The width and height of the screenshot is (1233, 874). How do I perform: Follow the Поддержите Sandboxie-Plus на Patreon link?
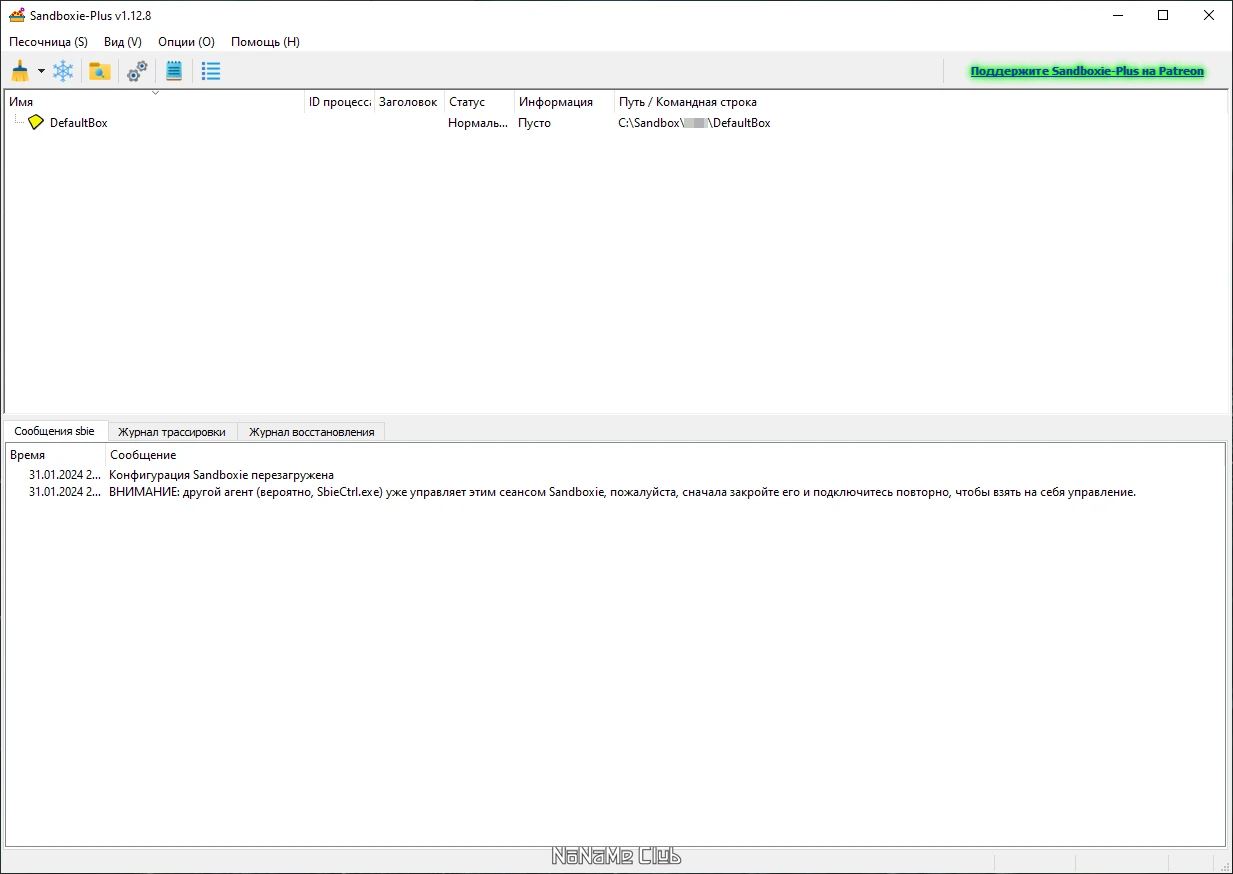(1087, 71)
